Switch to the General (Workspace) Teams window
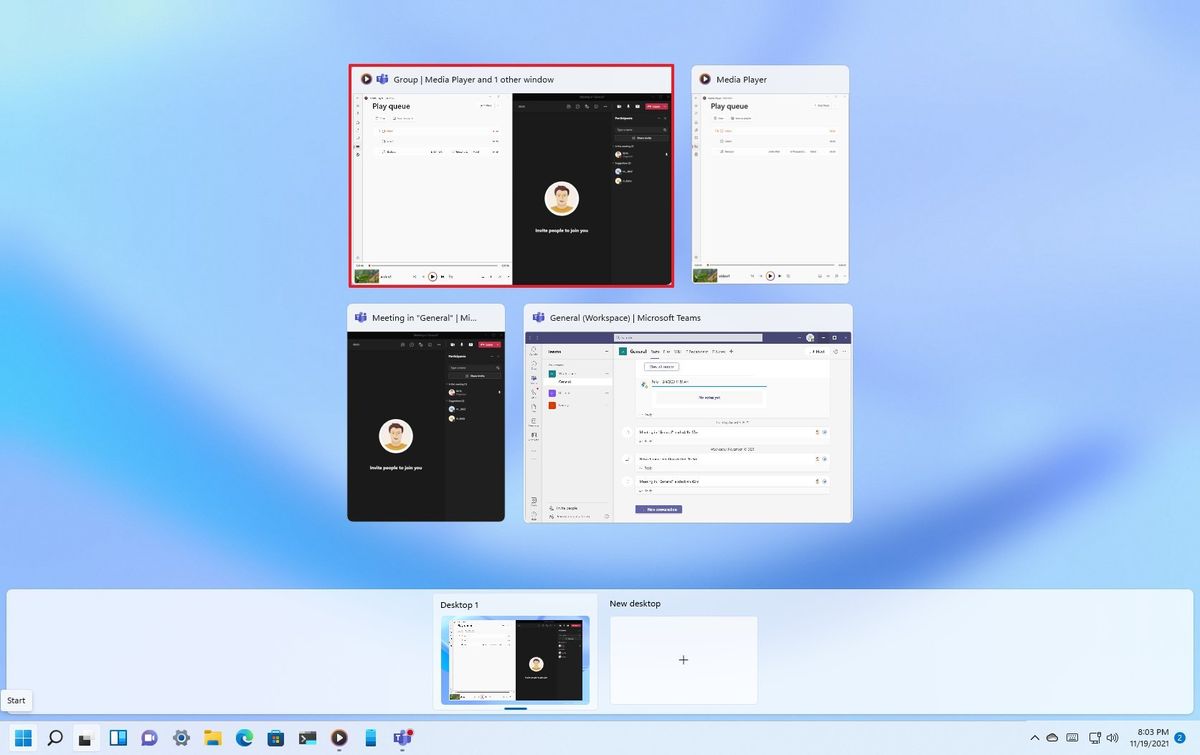Screen dimensions: 1200x755 pos(687,415)
